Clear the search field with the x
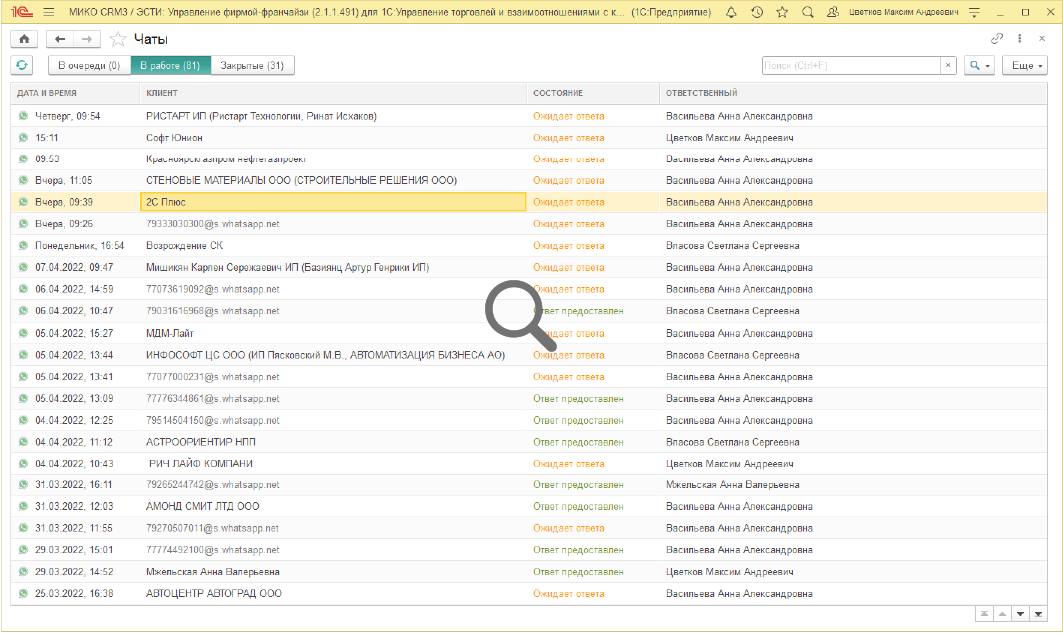Viewport: 1063px width, 633px height. tap(948, 66)
